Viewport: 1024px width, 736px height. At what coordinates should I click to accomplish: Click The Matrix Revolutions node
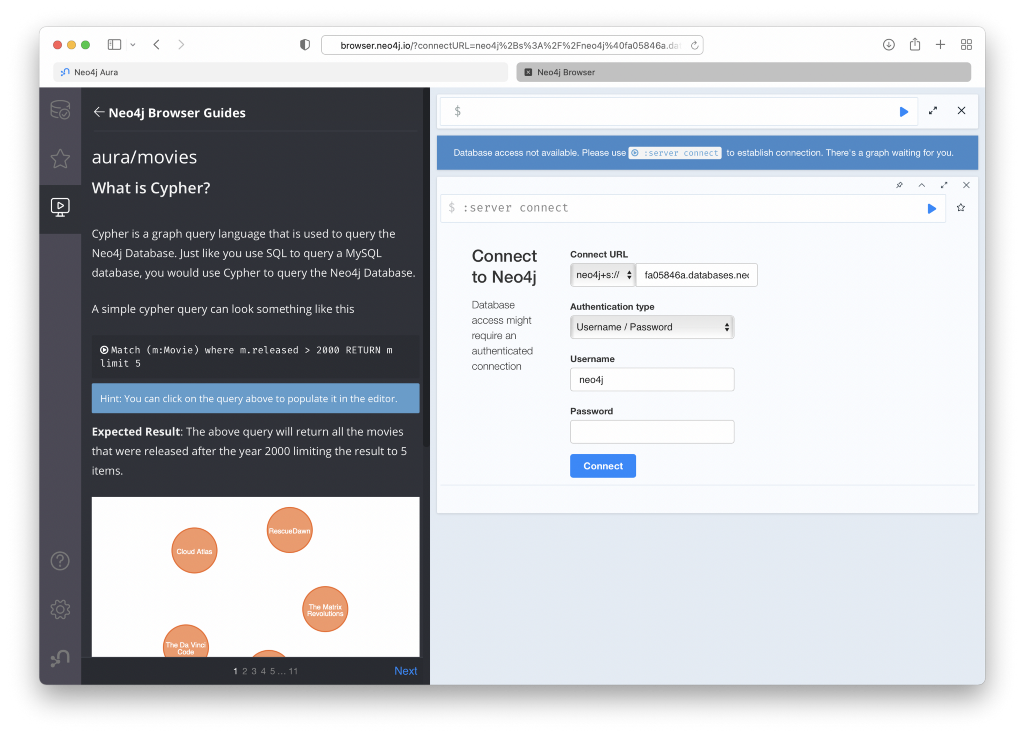coord(325,609)
